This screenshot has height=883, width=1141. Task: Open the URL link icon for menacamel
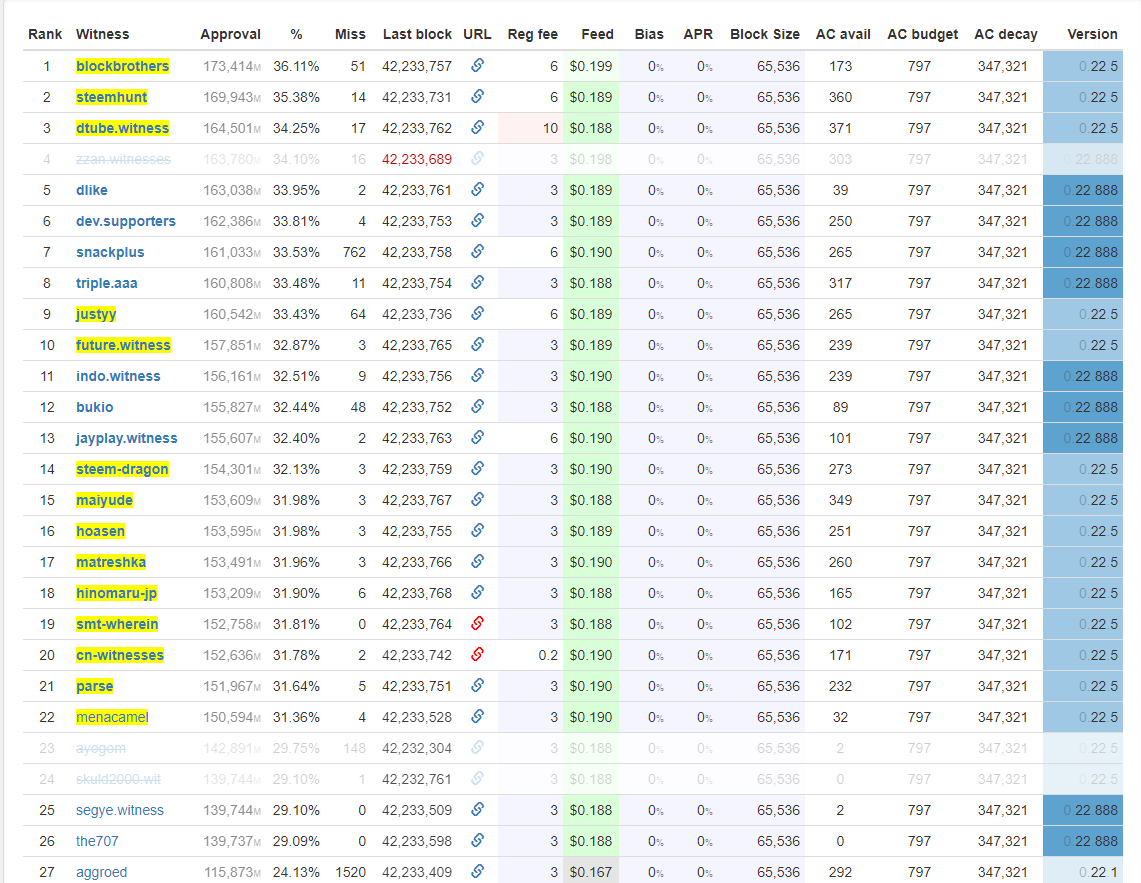tap(477, 716)
